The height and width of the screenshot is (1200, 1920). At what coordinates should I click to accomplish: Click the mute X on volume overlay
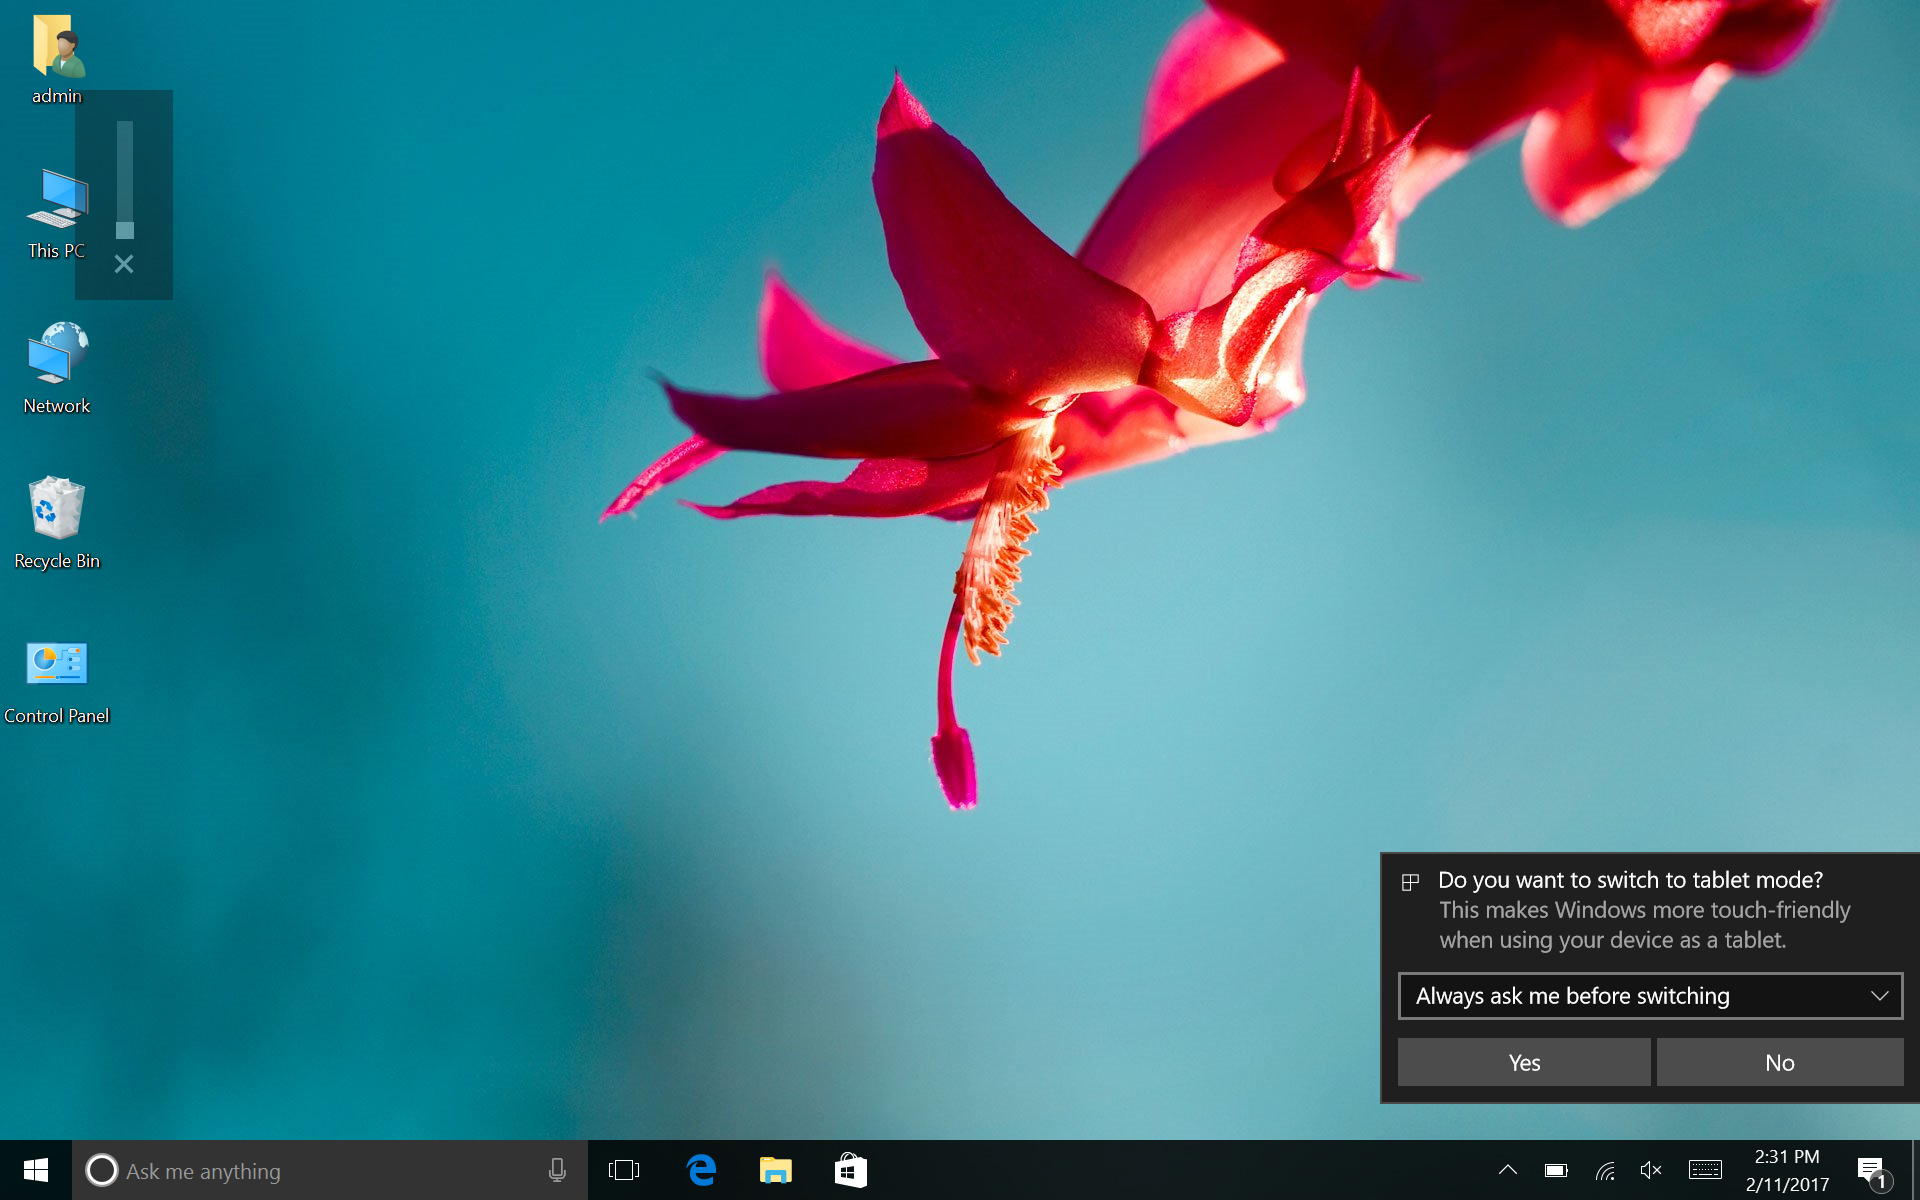click(124, 264)
